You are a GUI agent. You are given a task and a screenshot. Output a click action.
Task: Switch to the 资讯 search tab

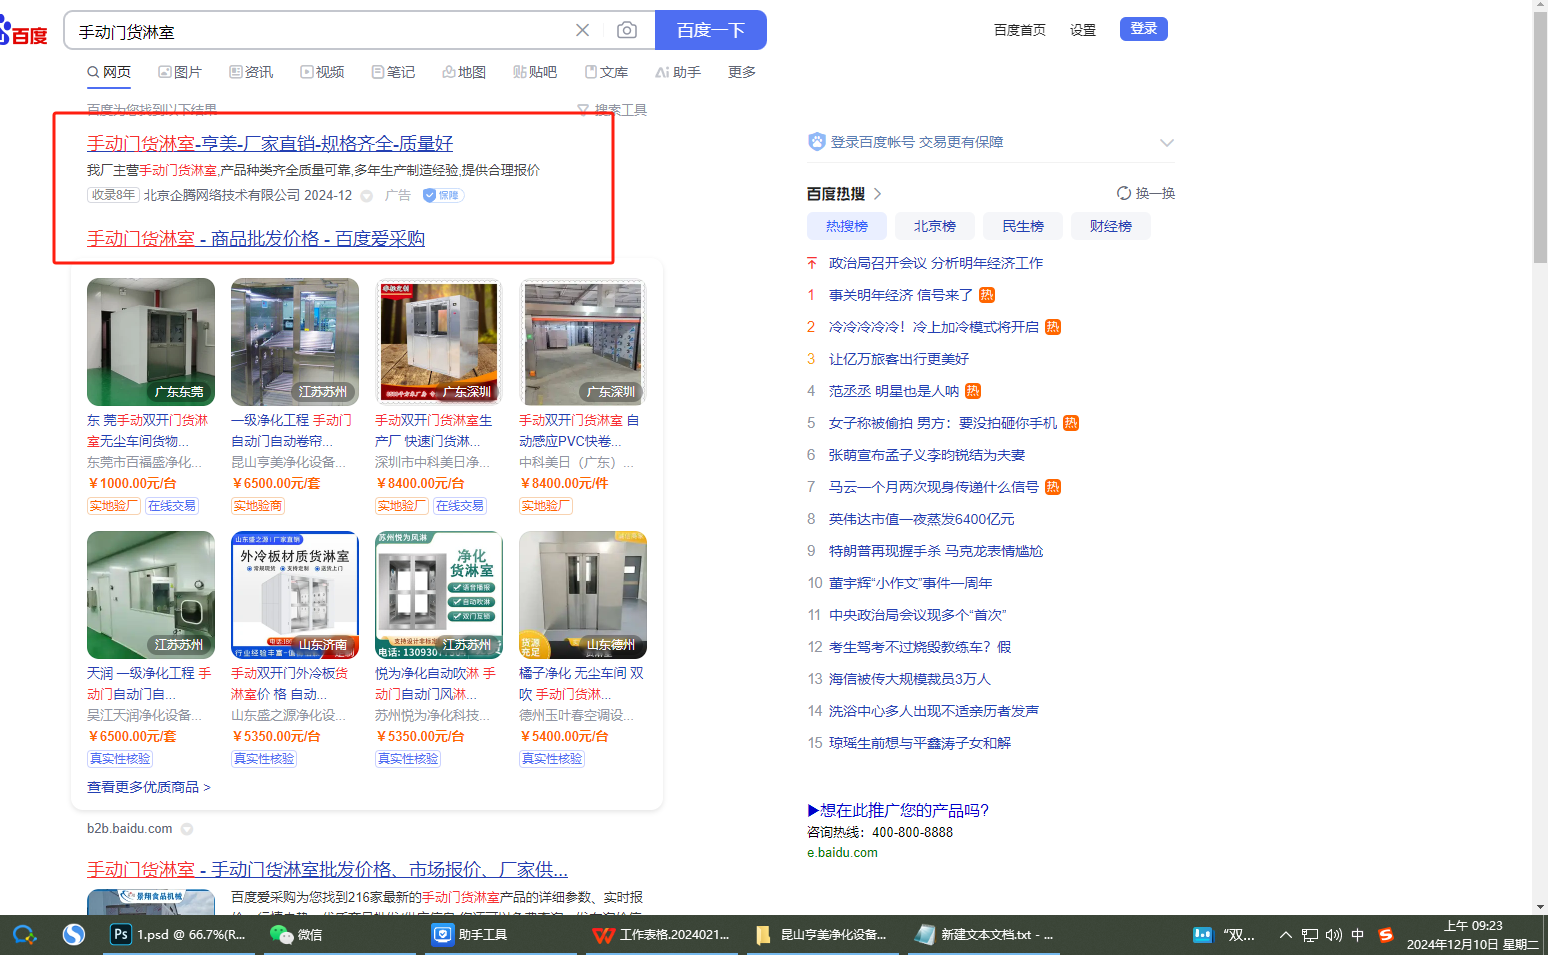(x=251, y=72)
